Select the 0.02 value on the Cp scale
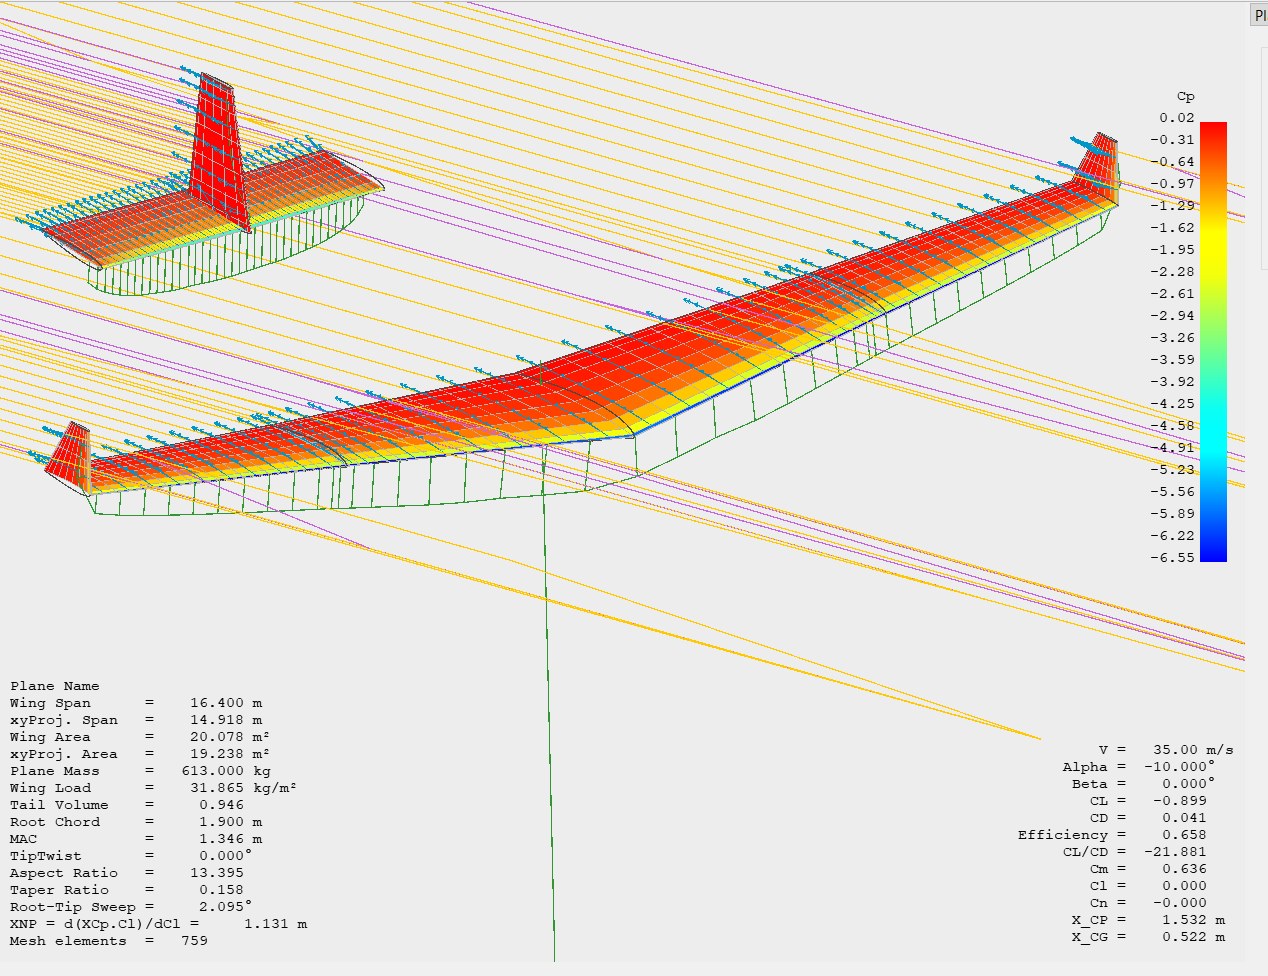This screenshot has width=1268, height=976. pyautogui.click(x=1177, y=118)
